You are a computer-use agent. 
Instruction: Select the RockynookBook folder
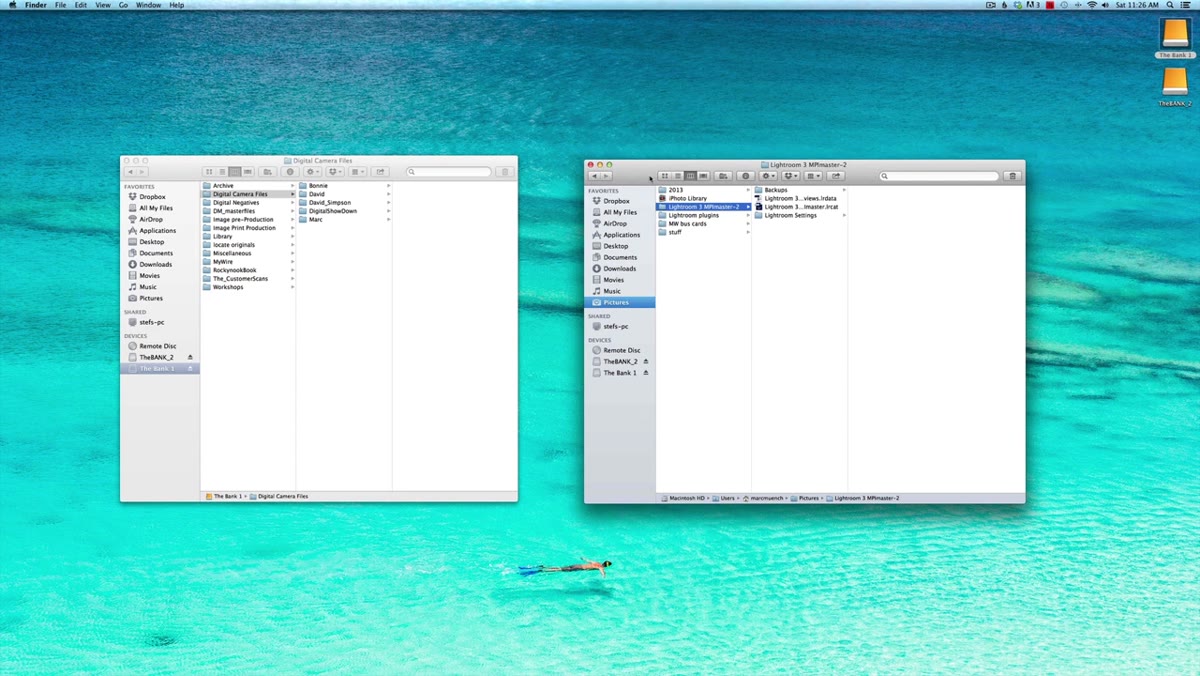click(x=234, y=270)
